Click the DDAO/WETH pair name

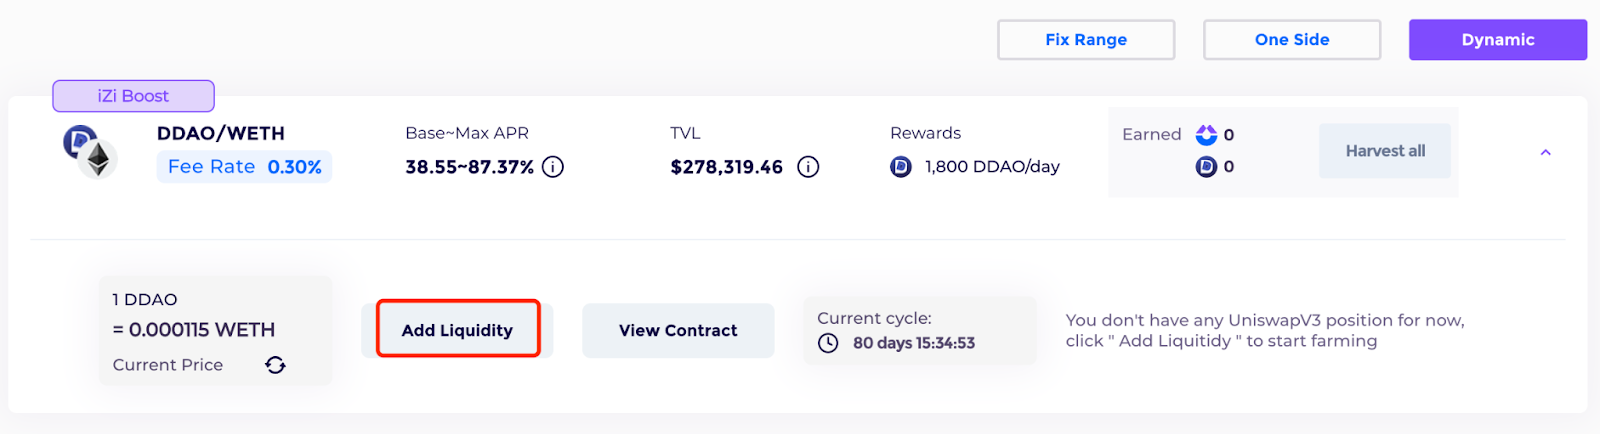(x=221, y=133)
